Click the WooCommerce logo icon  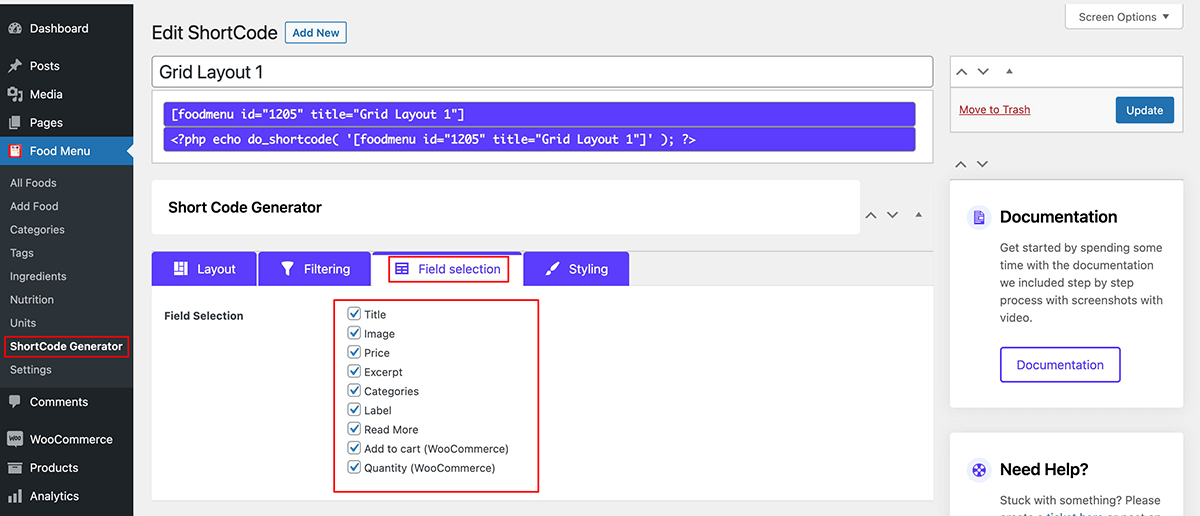pyautogui.click(x=15, y=439)
